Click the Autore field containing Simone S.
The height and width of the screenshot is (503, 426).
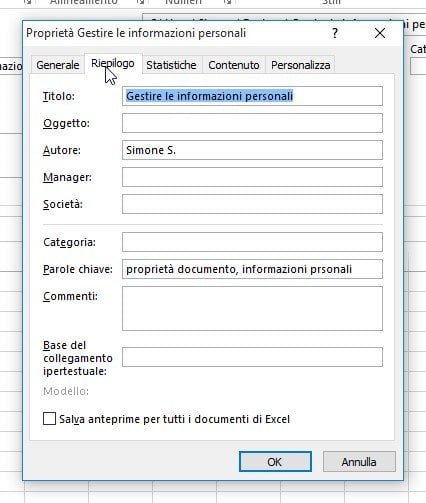(x=252, y=150)
